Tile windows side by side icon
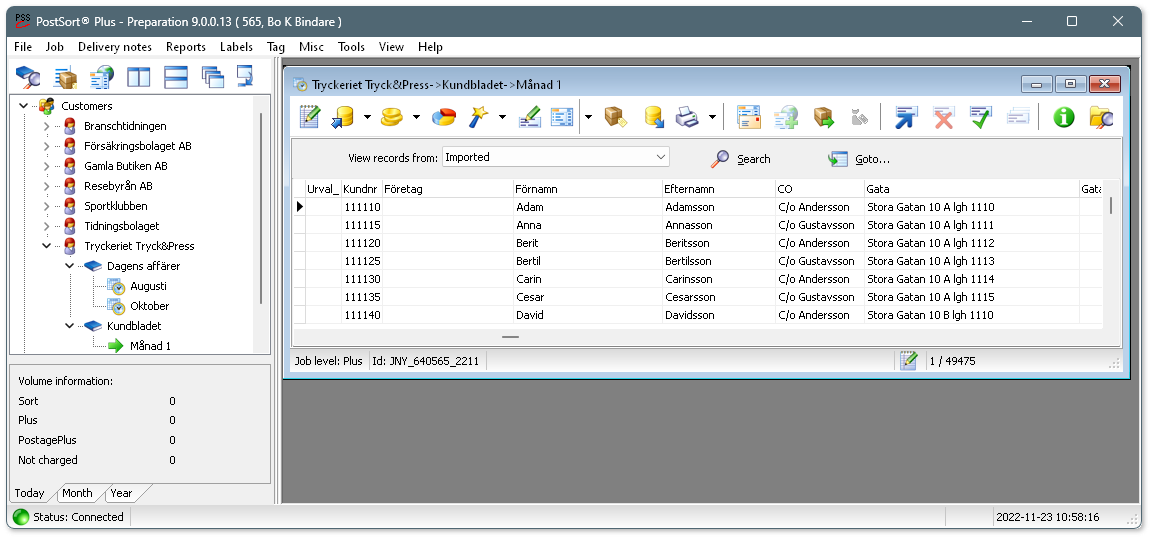 pyautogui.click(x=138, y=76)
